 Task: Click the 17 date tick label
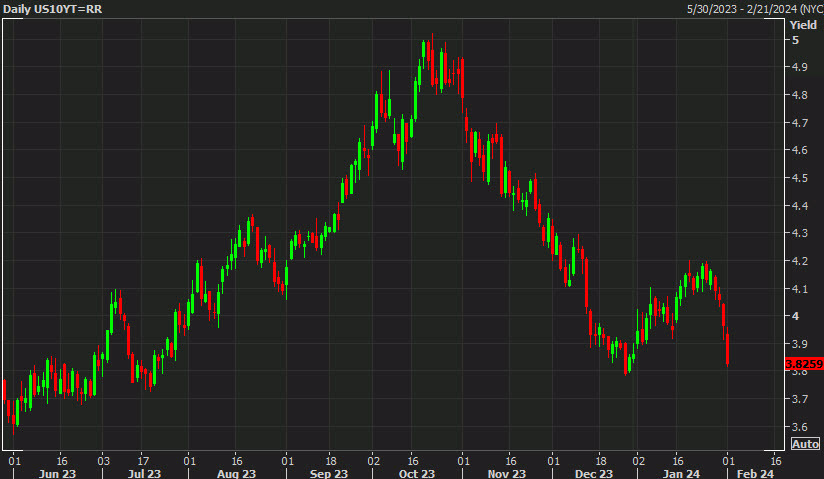coord(143,461)
